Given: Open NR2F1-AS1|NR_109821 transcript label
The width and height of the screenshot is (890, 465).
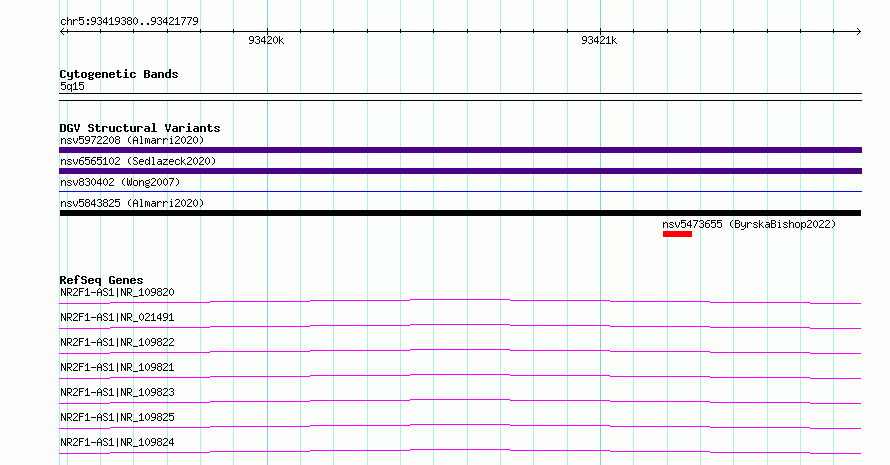Looking at the screenshot, I should [117, 367].
